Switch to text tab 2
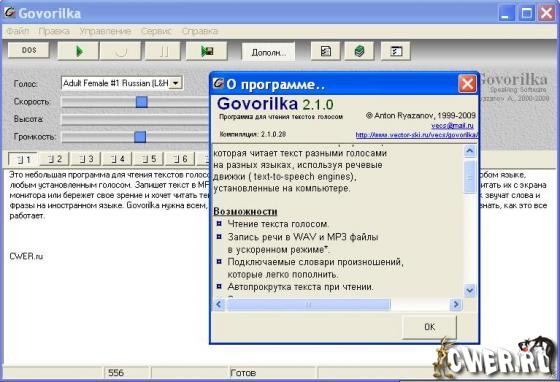560x382 pixels. tap(54, 159)
